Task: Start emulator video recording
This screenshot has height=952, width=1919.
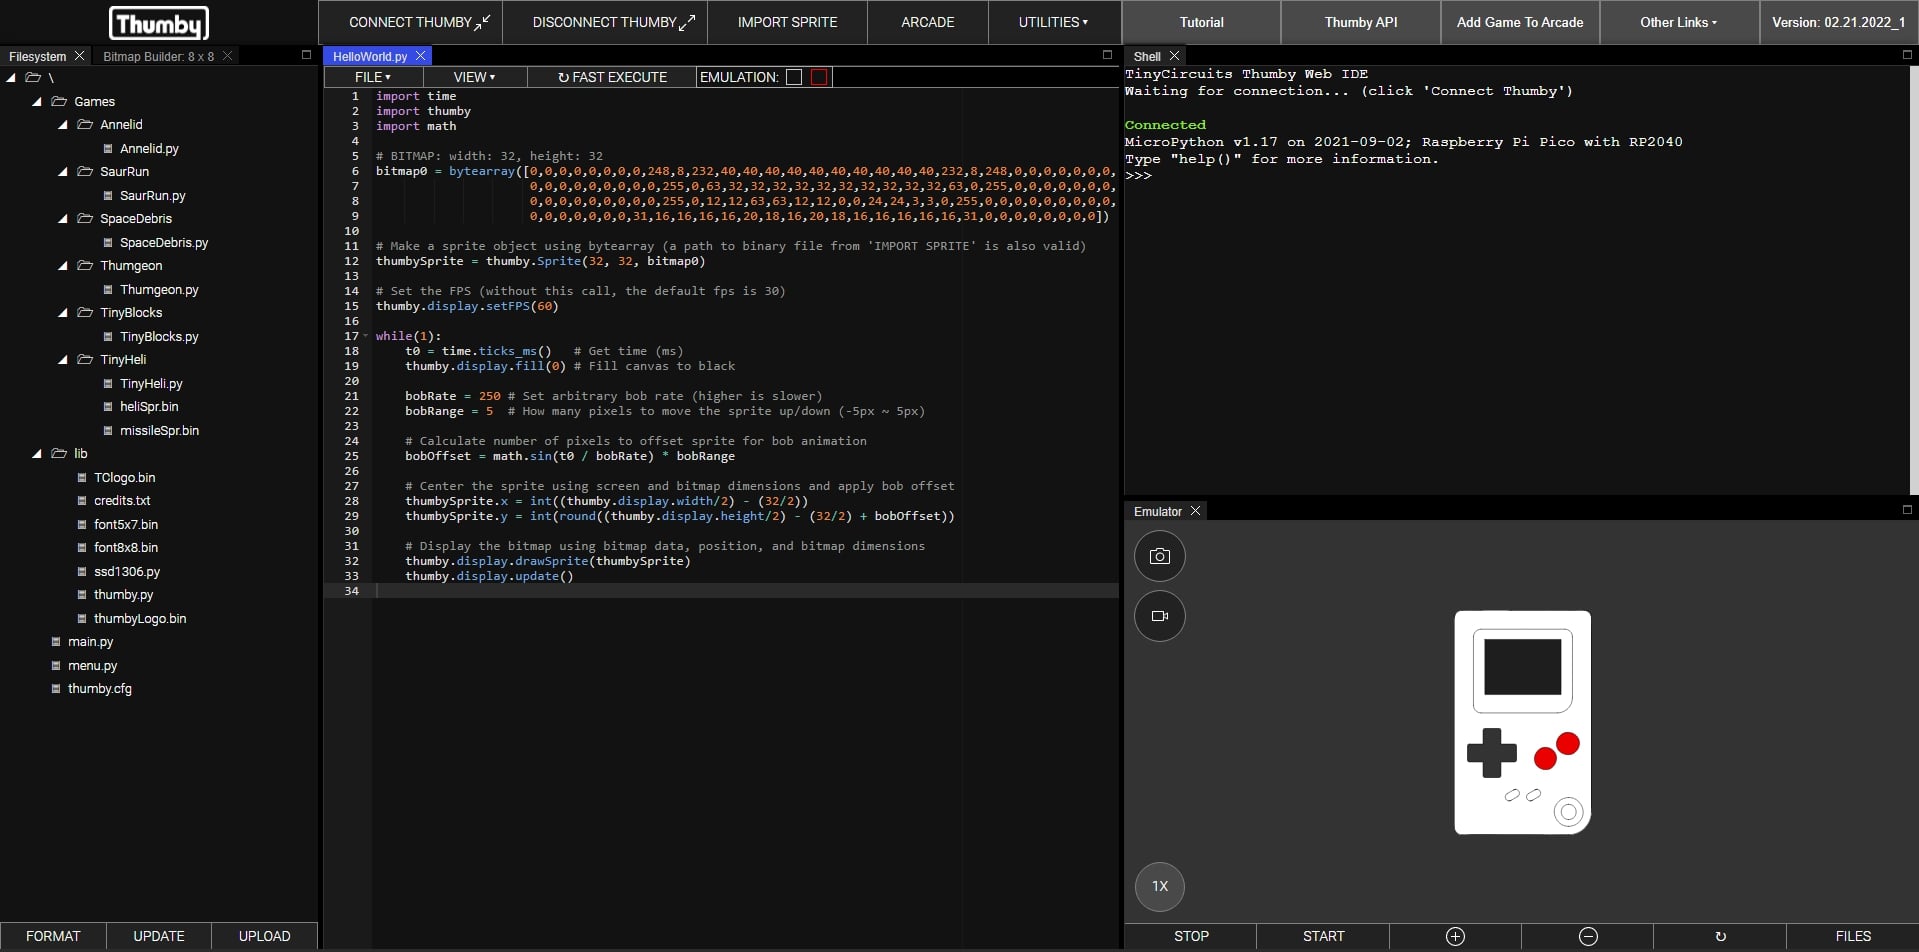Action: pos(1159,616)
